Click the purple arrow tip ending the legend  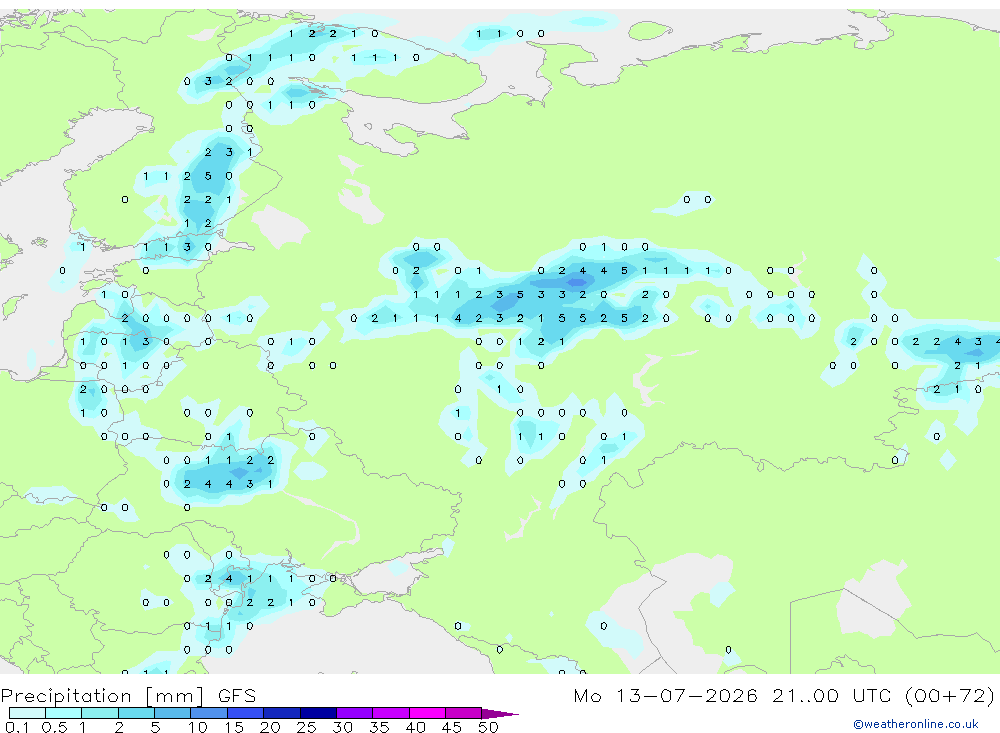(500, 713)
